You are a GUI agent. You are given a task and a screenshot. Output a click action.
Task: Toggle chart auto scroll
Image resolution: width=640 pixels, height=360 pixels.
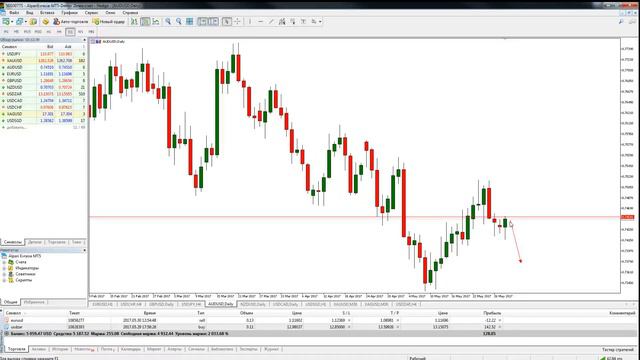[202, 22]
